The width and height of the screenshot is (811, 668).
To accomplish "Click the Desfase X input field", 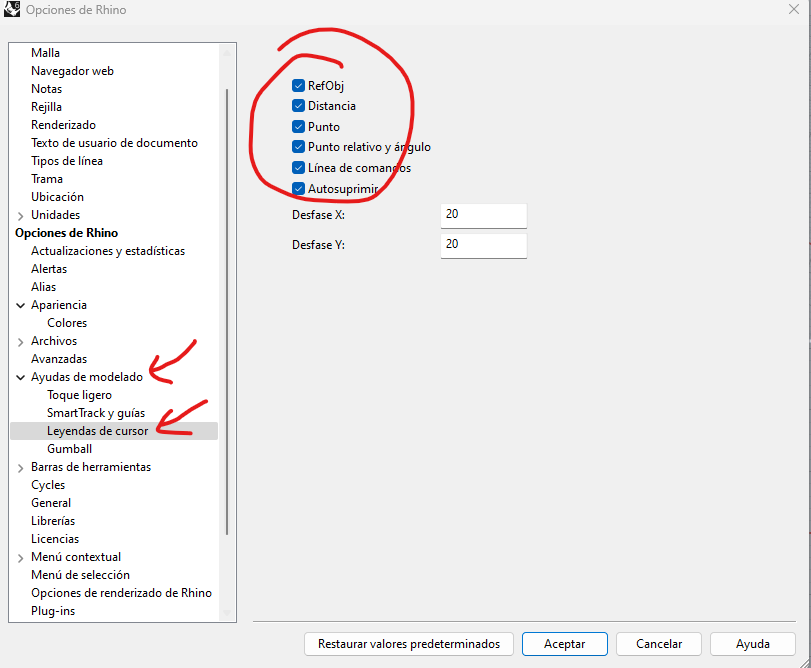I will (x=484, y=215).
